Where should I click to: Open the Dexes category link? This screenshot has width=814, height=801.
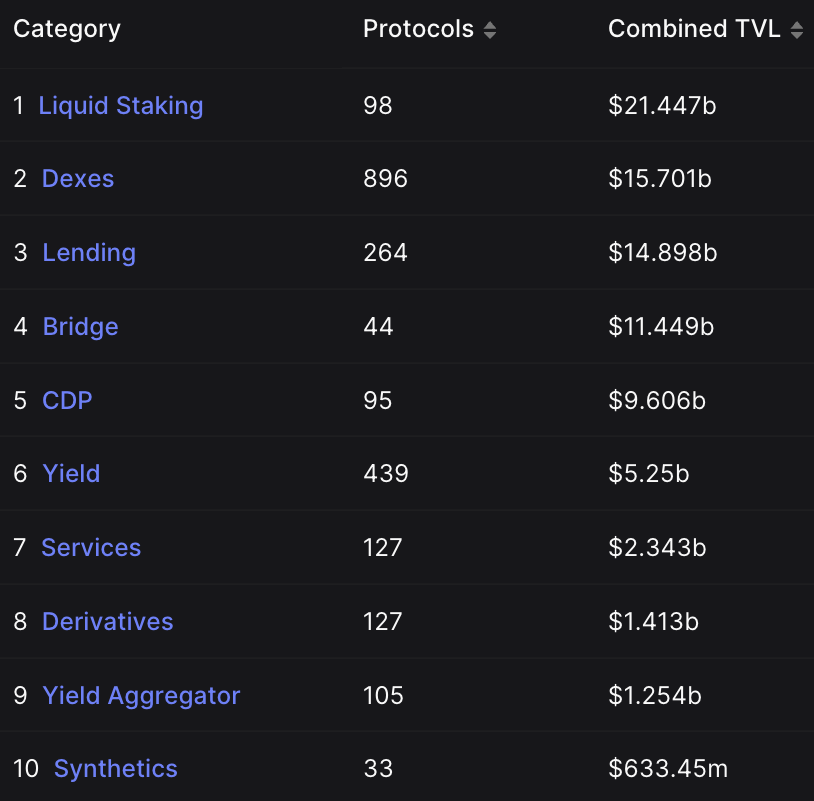78,179
